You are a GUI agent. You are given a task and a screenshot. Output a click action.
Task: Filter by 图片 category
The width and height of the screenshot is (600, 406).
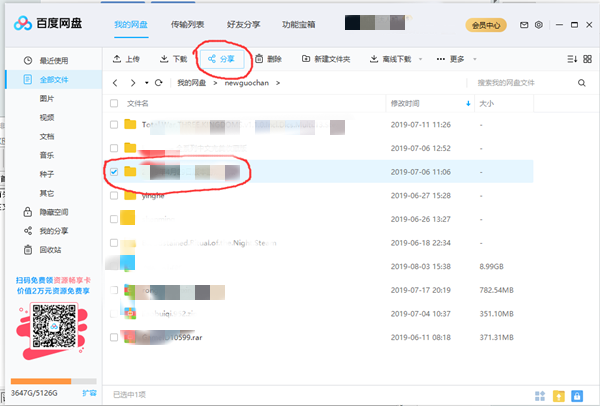point(47,98)
